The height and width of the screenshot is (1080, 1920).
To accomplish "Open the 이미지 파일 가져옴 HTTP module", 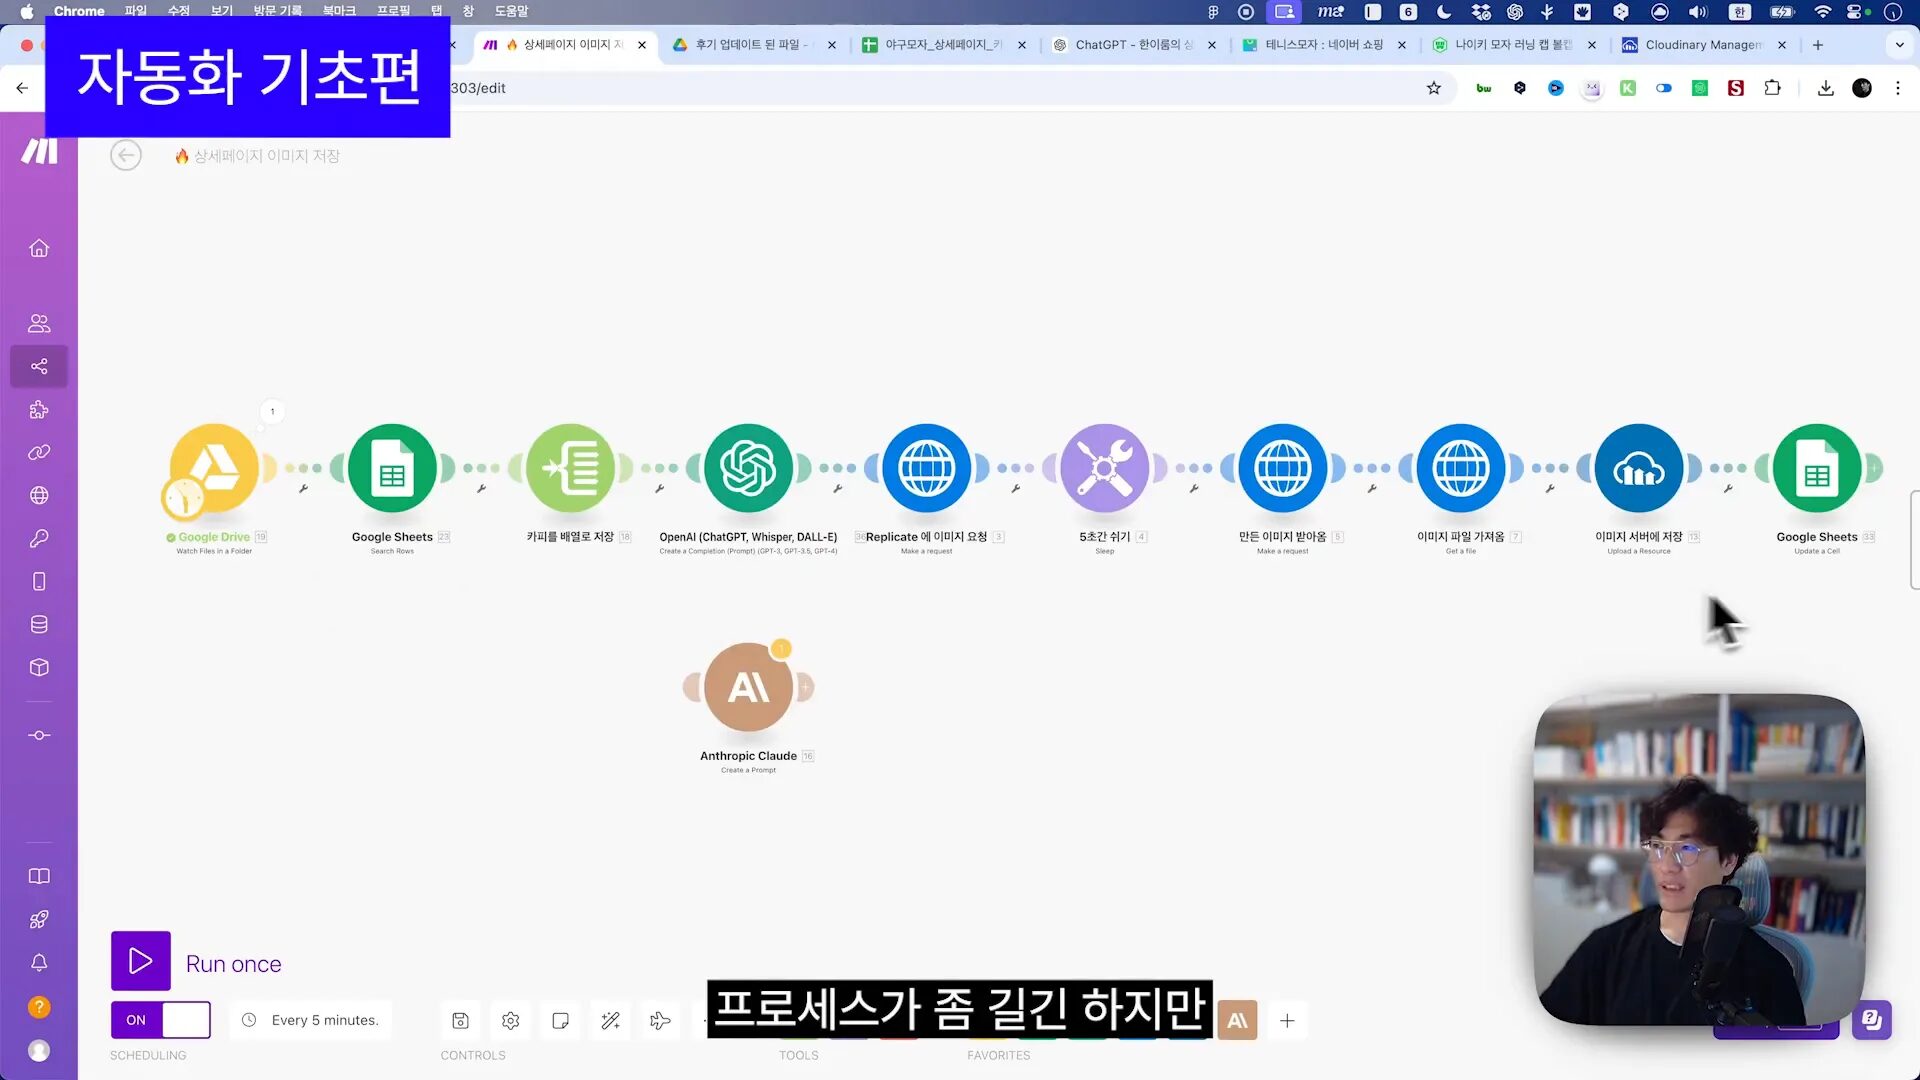I will click(1461, 467).
